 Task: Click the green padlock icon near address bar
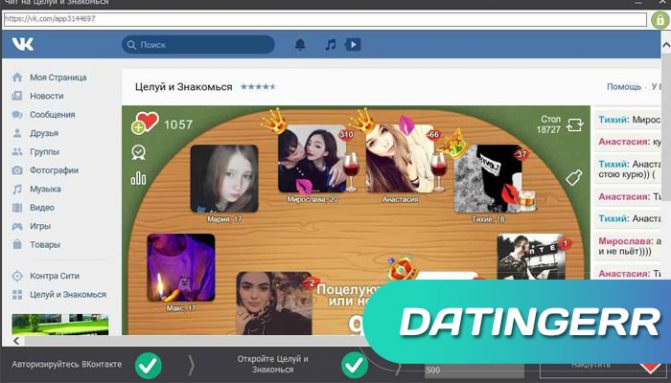click(660, 20)
